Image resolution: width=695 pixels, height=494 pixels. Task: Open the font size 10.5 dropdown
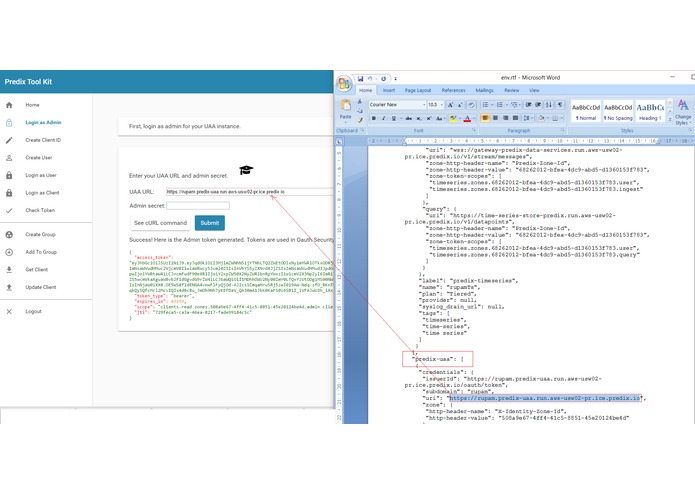(442, 105)
